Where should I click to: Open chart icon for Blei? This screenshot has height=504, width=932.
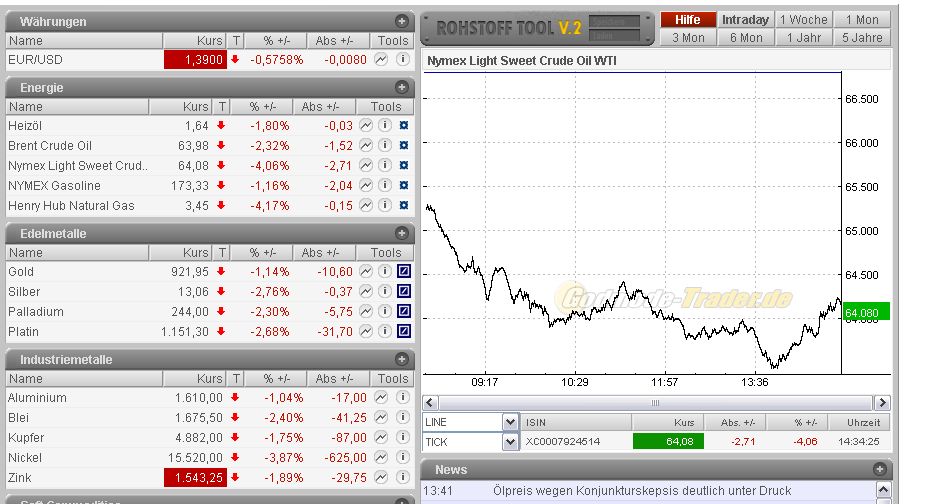[x=381, y=417]
